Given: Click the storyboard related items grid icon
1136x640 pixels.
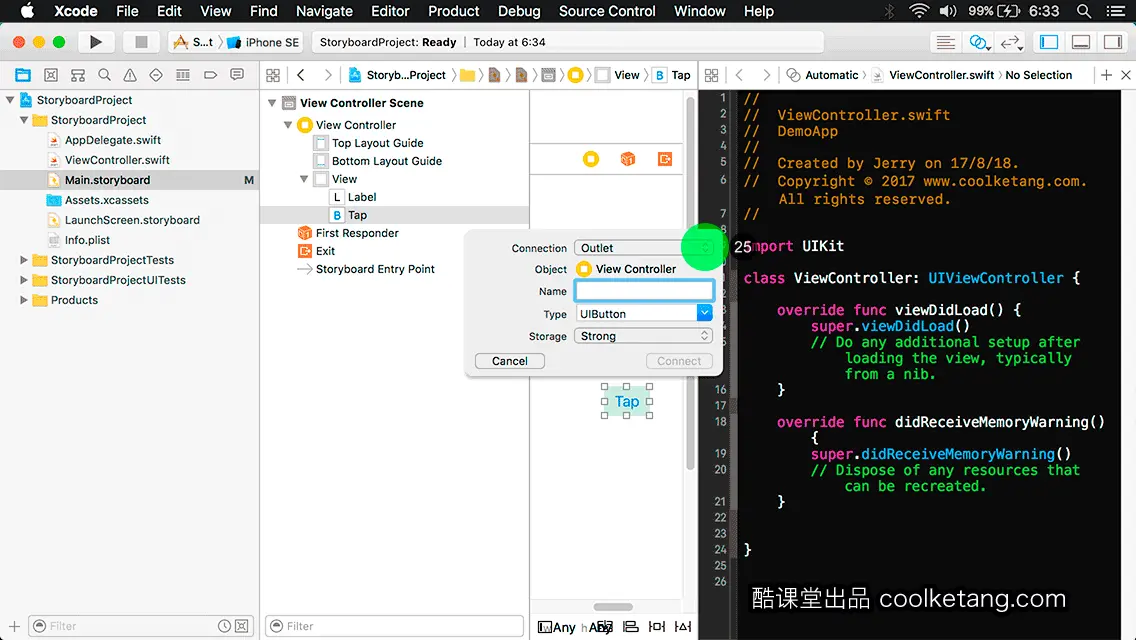Looking at the screenshot, I should [x=273, y=75].
